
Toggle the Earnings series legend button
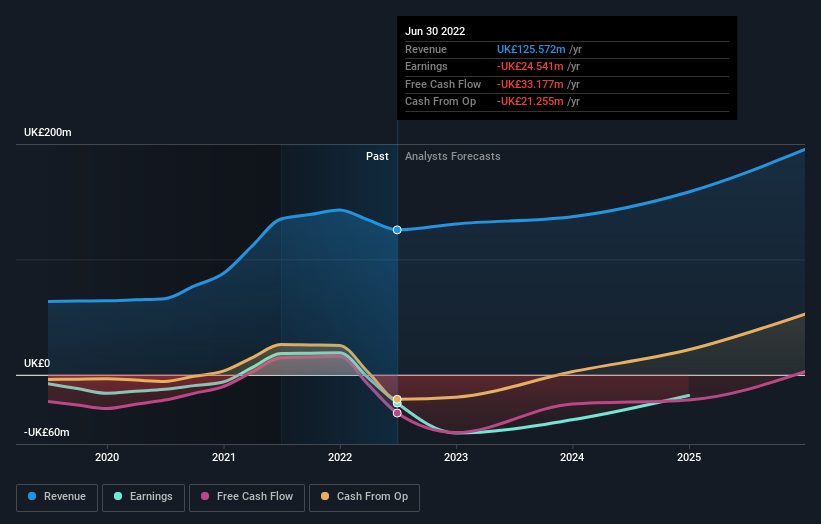pos(143,497)
